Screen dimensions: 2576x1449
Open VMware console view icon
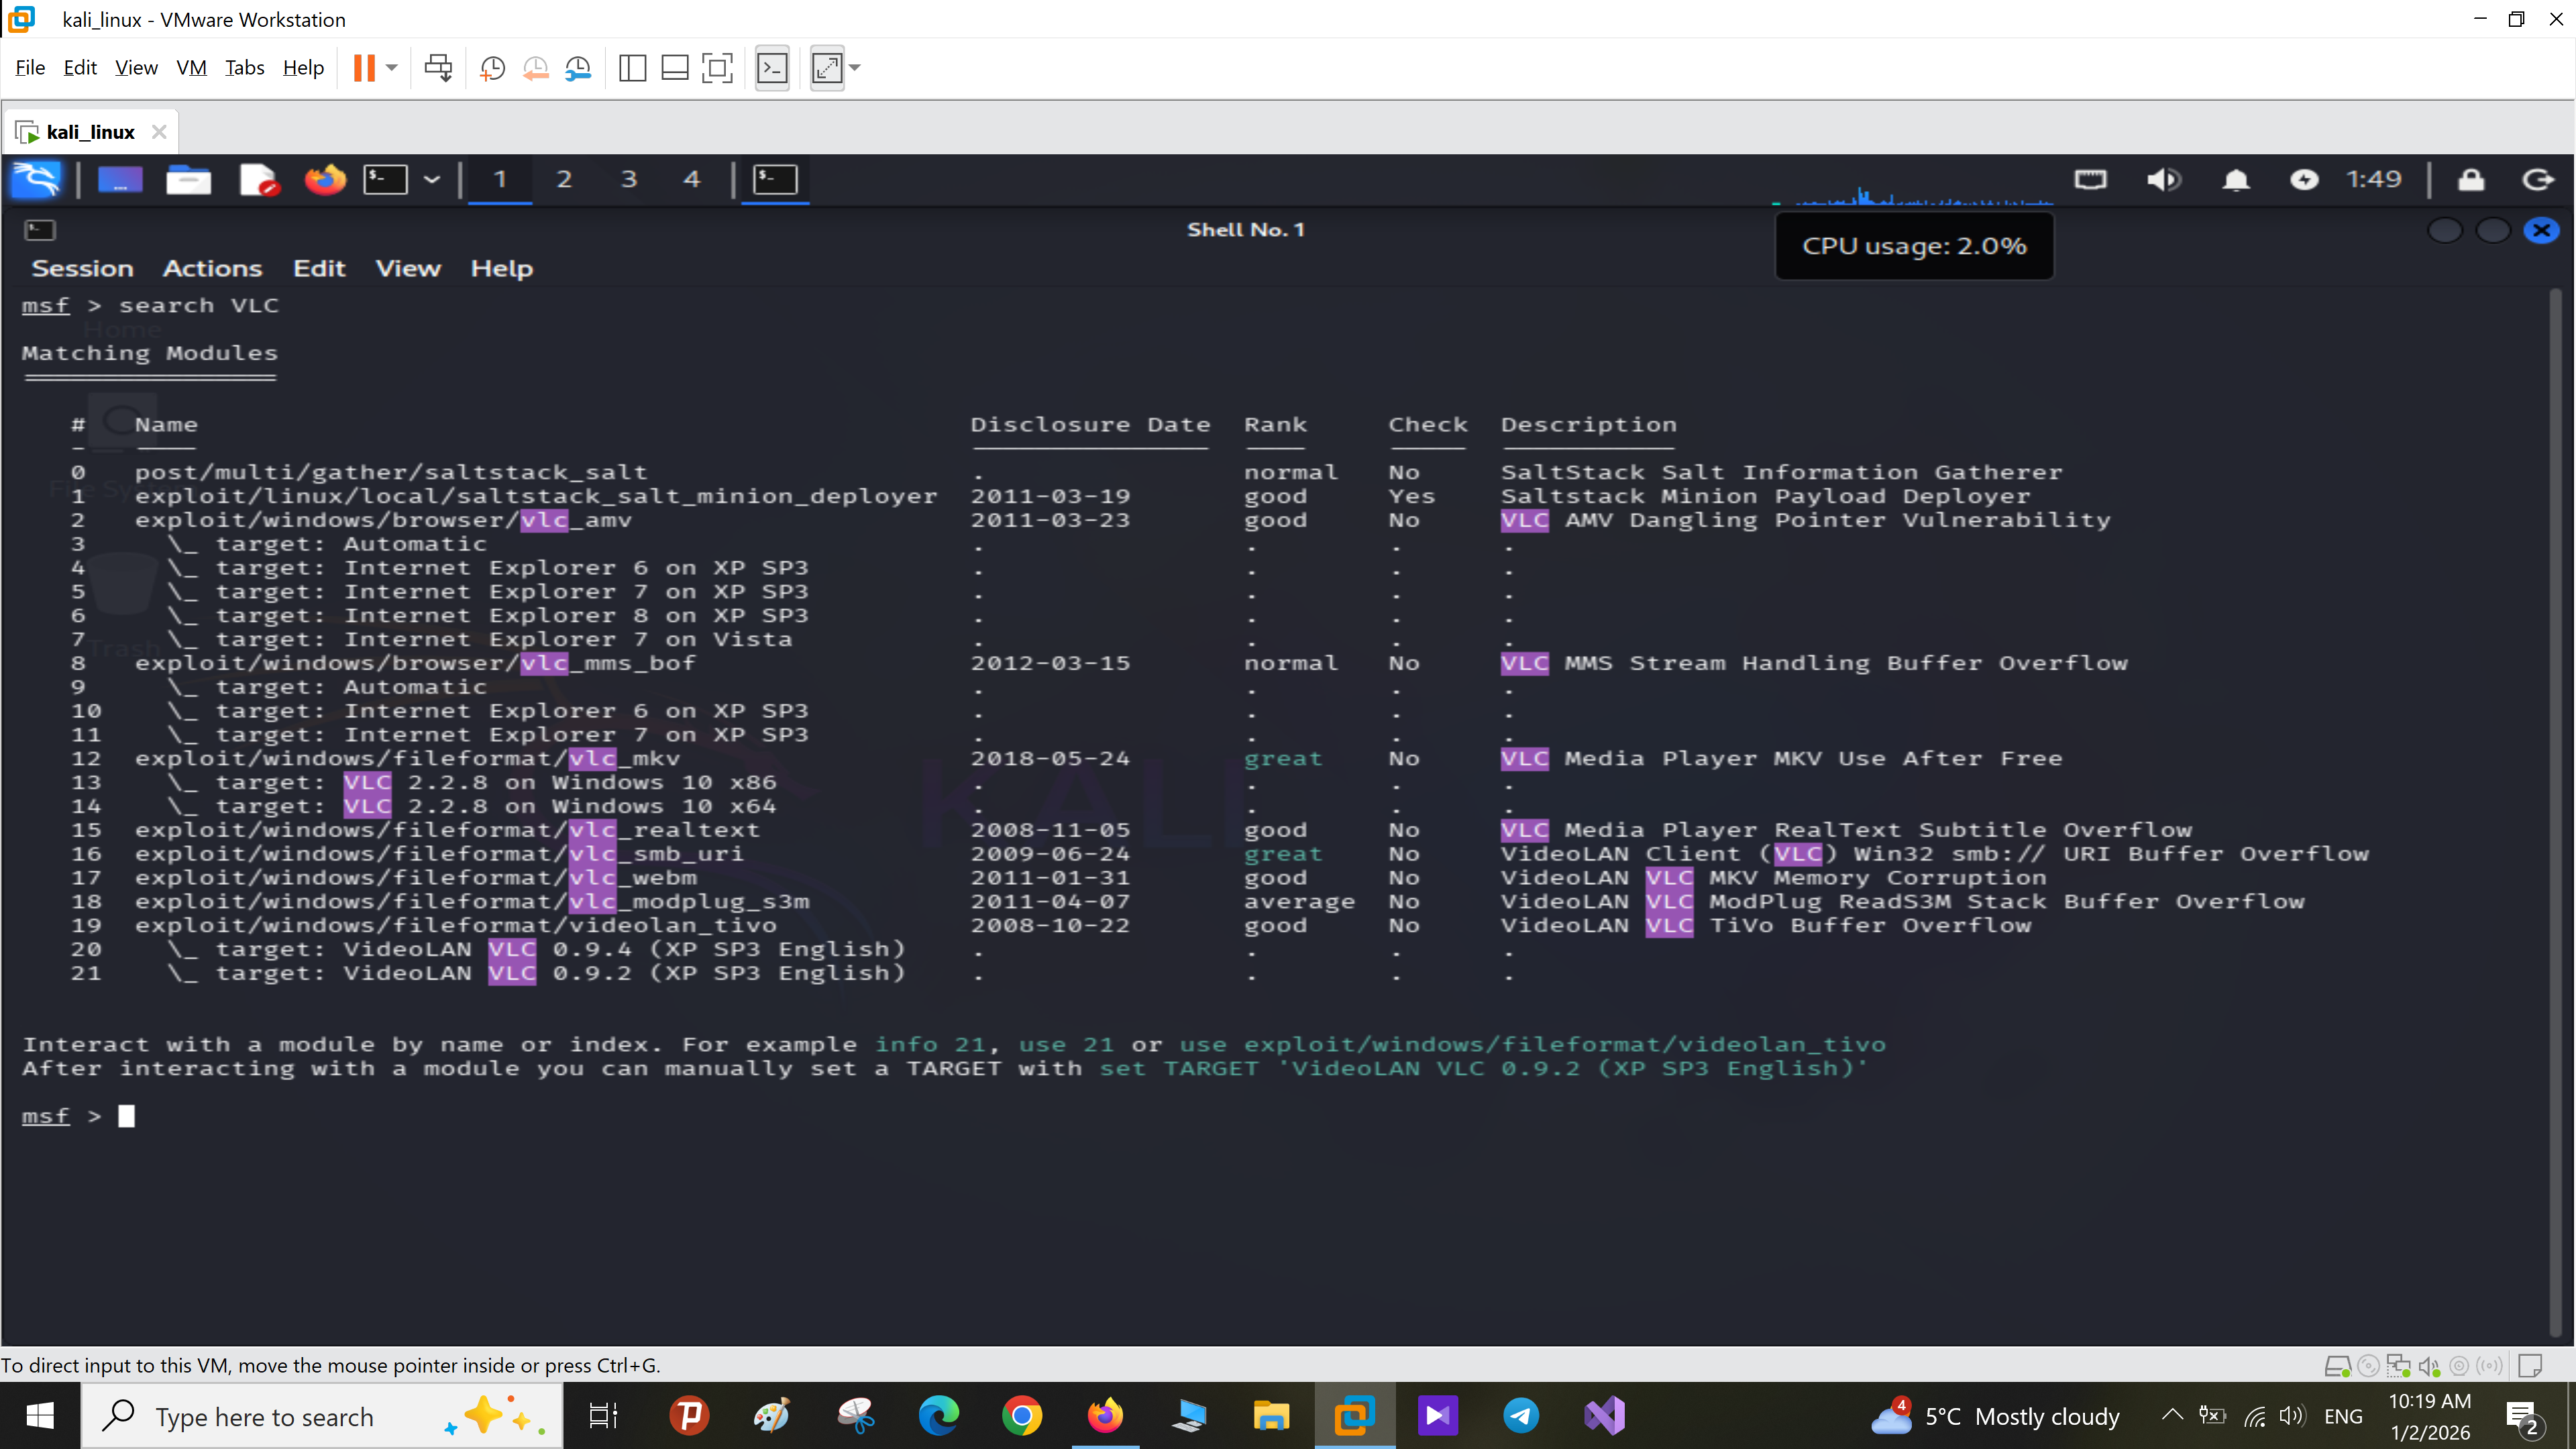coord(772,68)
